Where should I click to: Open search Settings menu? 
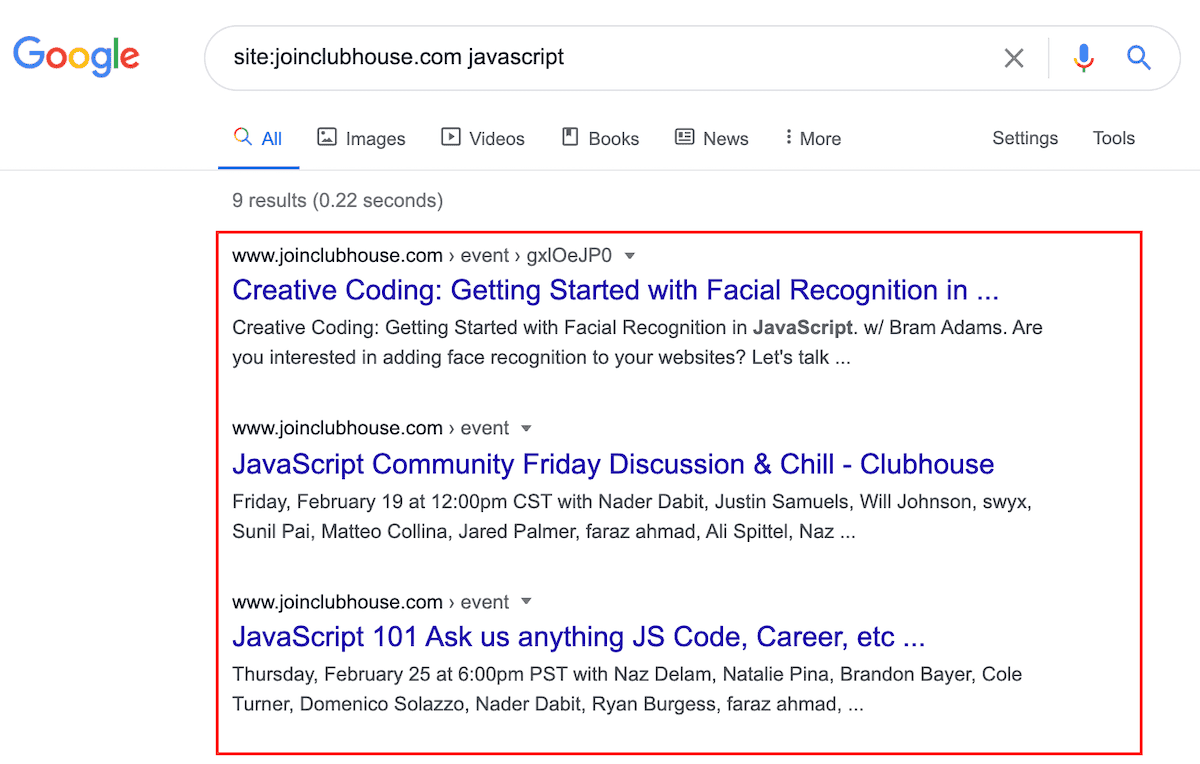click(1025, 137)
